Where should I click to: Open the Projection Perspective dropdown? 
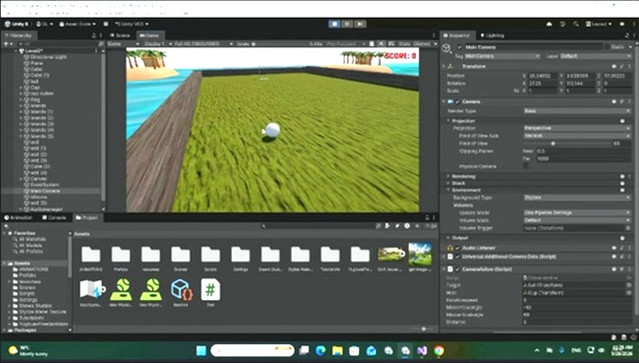click(577, 128)
